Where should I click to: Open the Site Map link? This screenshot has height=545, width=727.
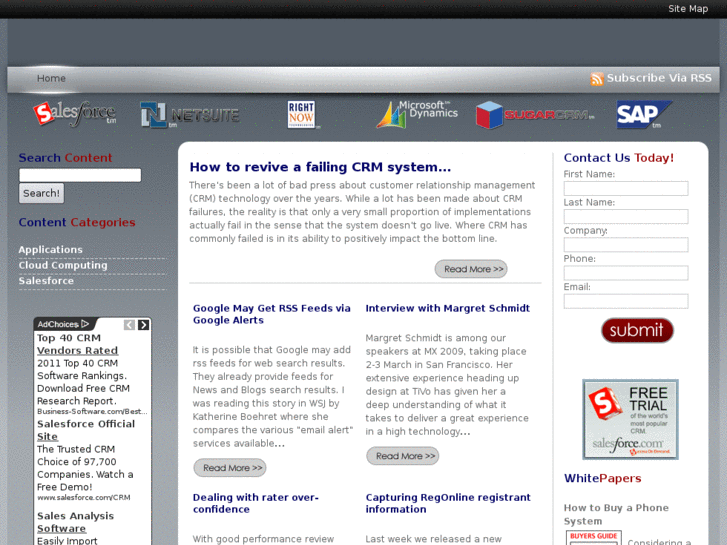click(688, 9)
